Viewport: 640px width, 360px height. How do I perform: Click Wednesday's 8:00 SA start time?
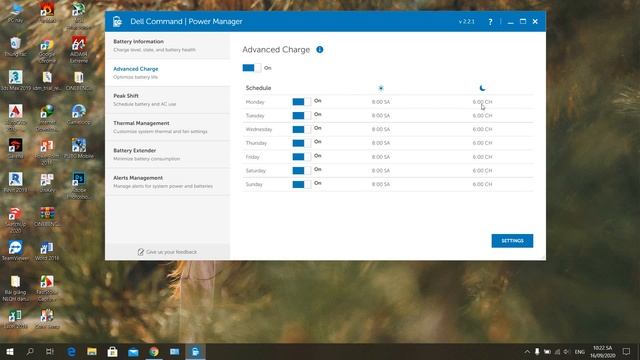coord(381,129)
